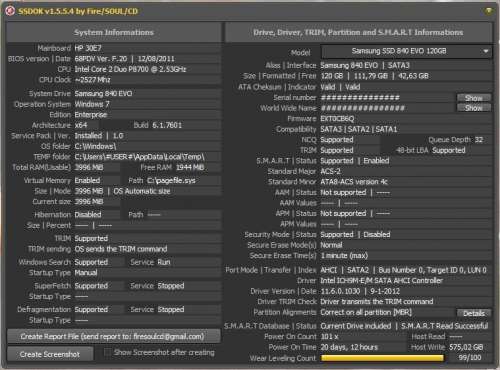Open partition alignment Details

pos(473,313)
